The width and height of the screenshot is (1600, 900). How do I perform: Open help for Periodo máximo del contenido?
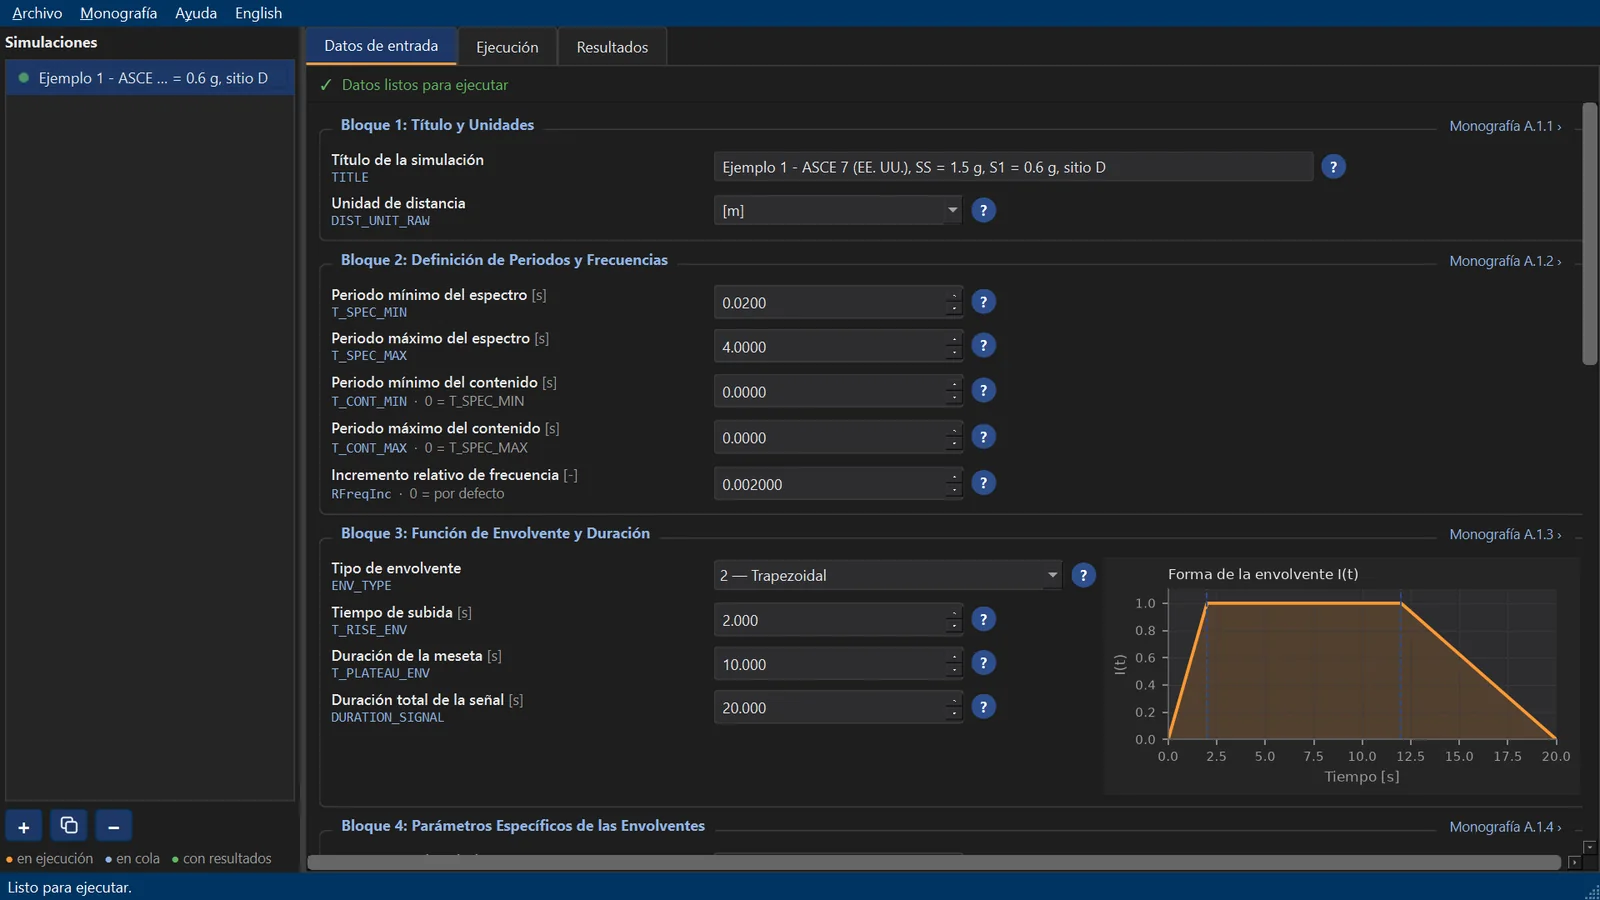983,437
